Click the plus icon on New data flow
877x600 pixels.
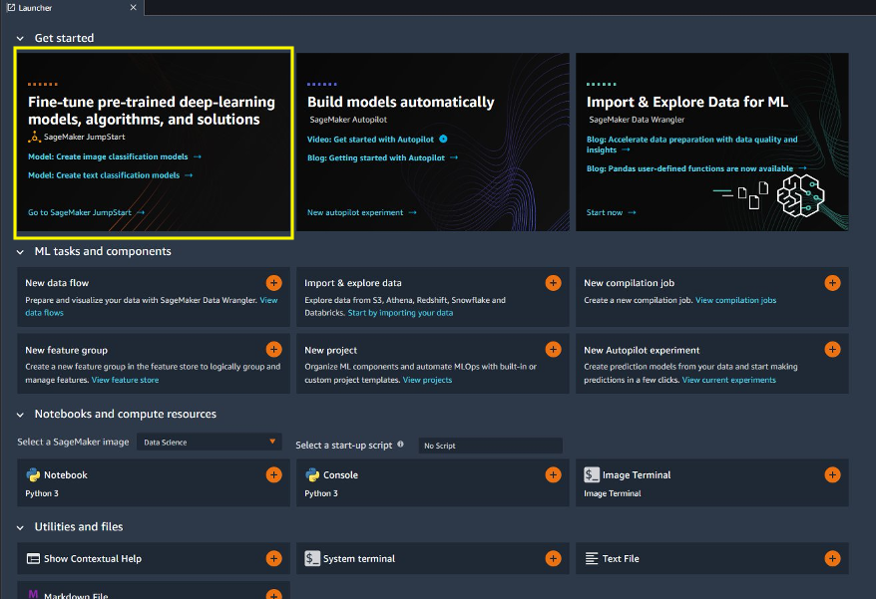pos(274,283)
